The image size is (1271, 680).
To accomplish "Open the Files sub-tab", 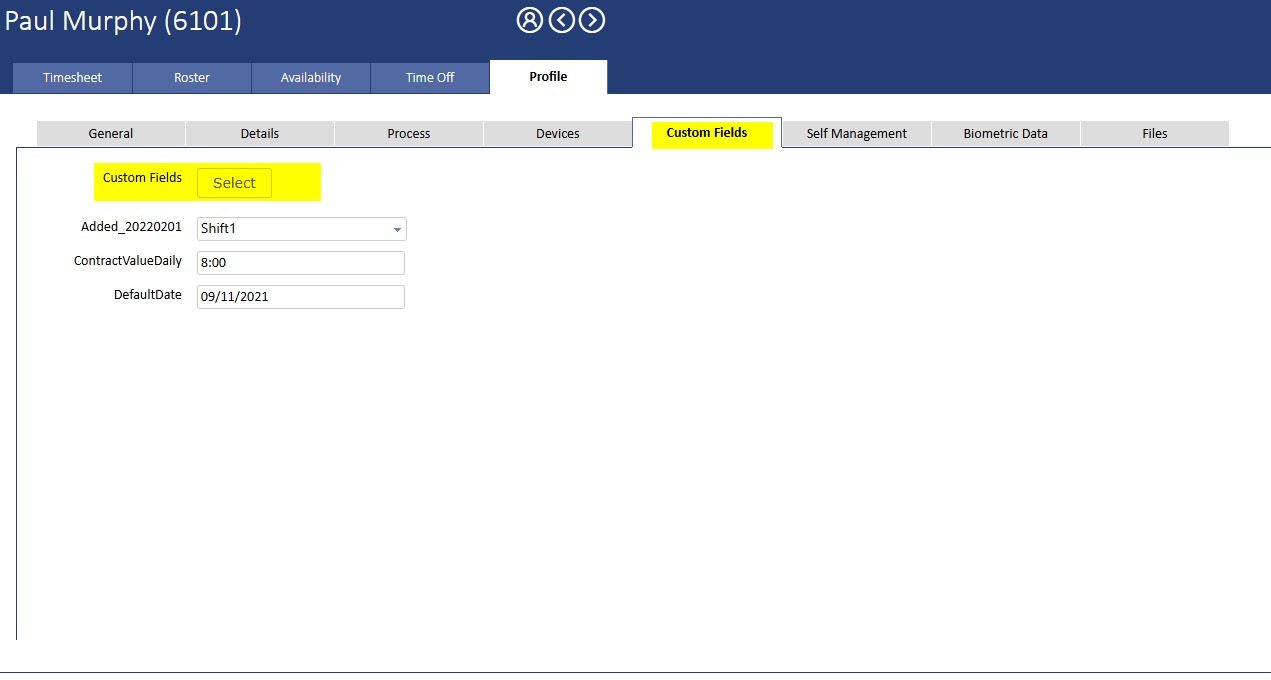I will 1154,134.
